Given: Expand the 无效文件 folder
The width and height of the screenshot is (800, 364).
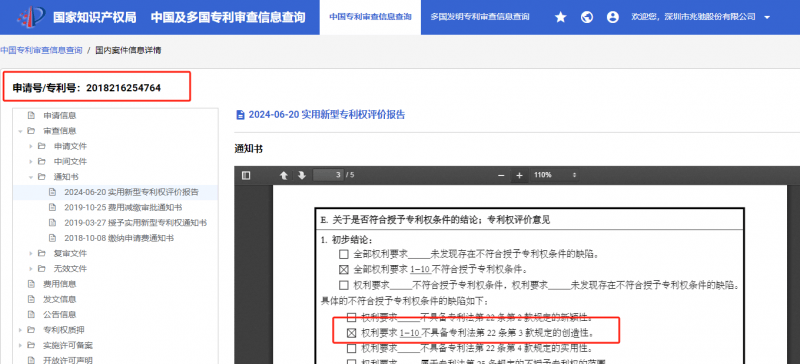Looking at the screenshot, I should click(31, 269).
